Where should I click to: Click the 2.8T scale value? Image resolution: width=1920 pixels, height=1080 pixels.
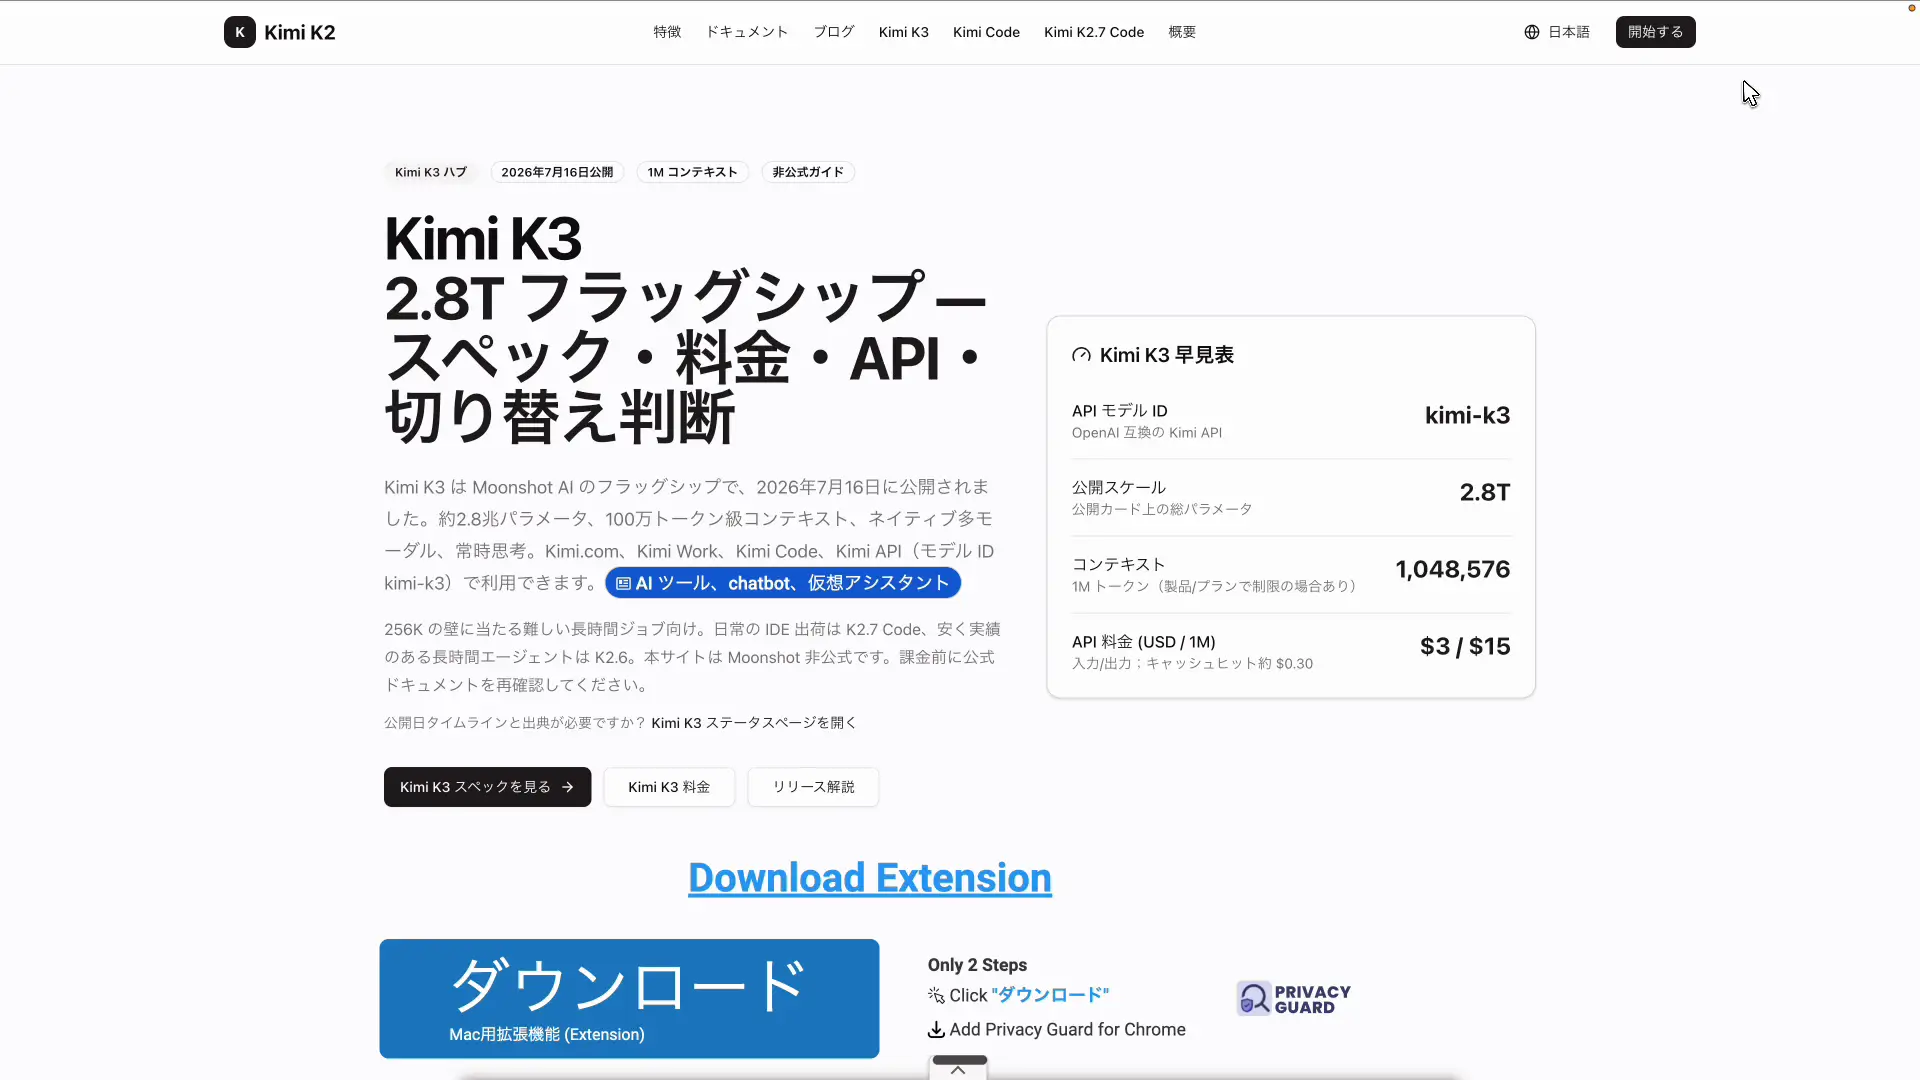[1485, 492]
